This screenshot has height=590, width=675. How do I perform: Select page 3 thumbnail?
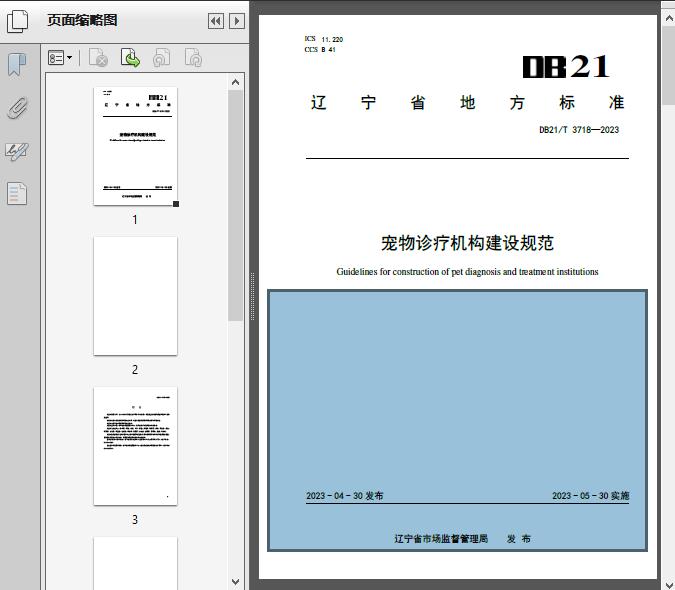[135, 446]
